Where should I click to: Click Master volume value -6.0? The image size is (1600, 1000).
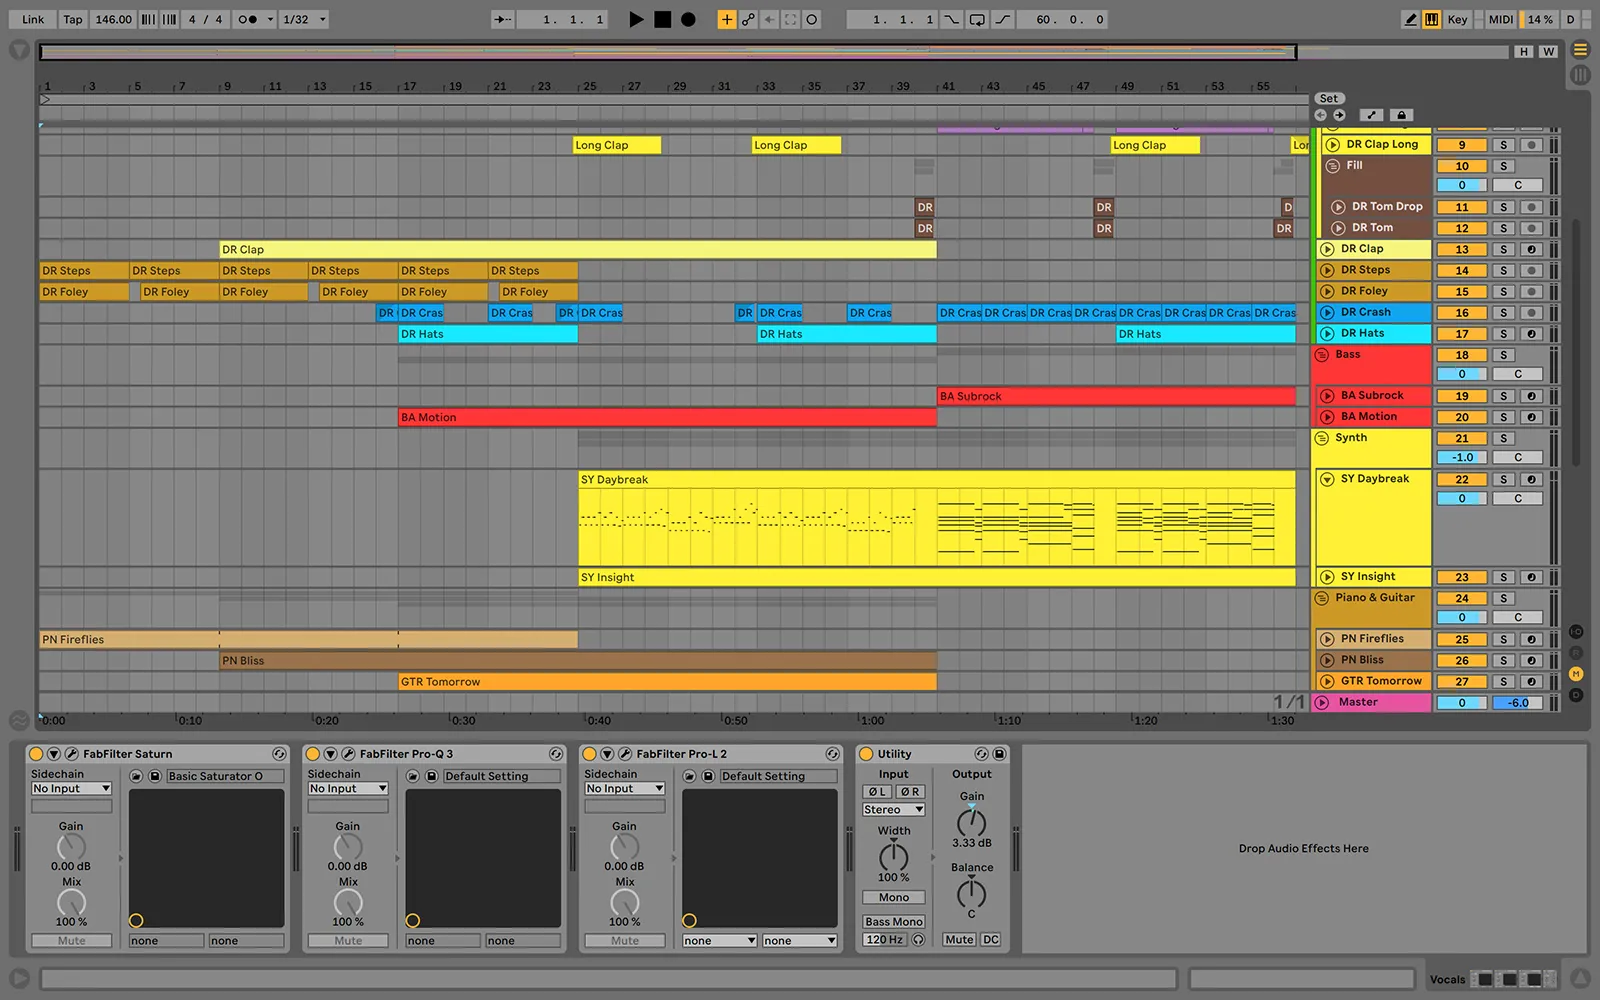point(1518,703)
